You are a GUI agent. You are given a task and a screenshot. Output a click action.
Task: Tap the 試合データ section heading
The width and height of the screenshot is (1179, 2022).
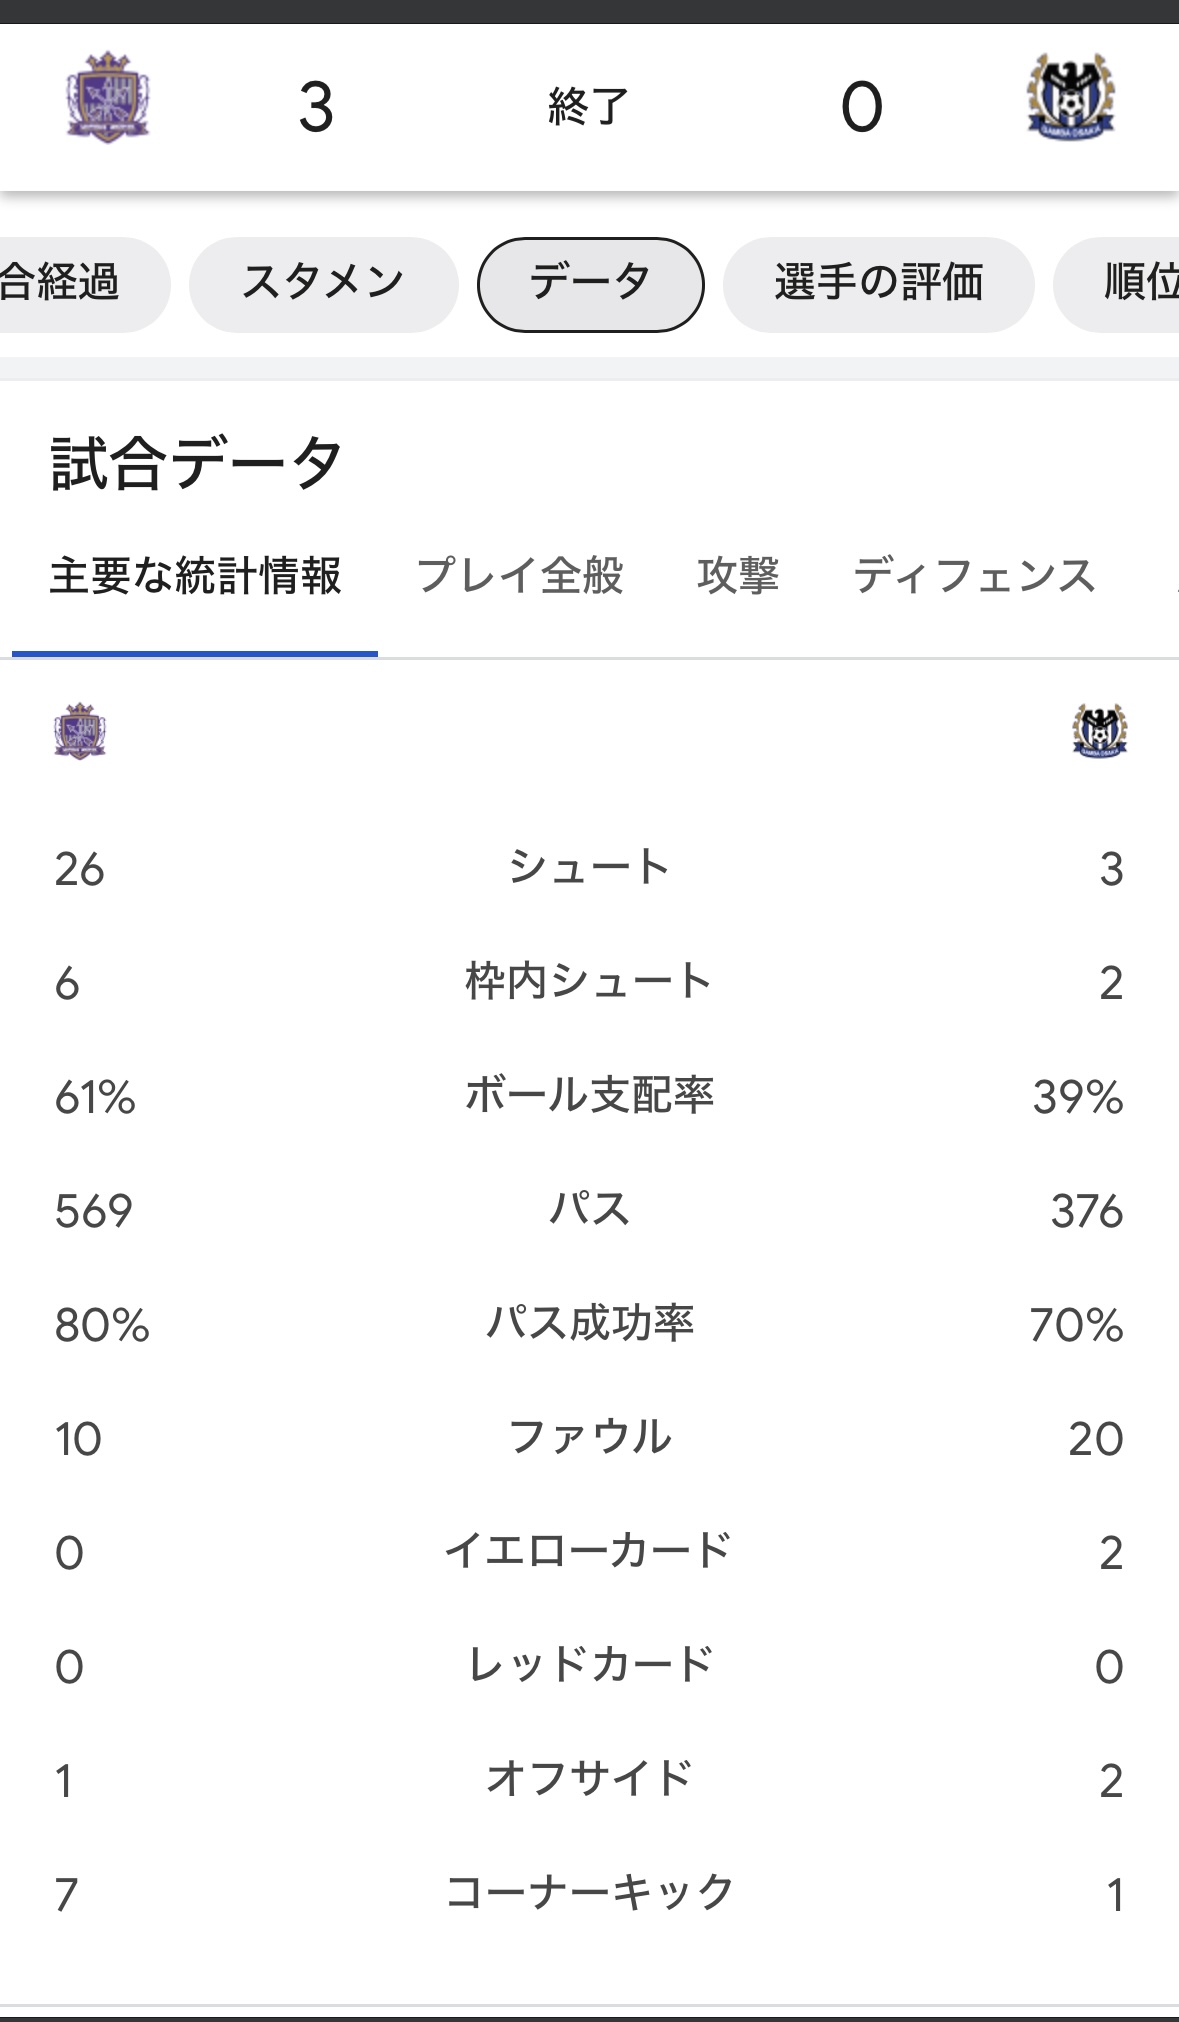pos(197,464)
